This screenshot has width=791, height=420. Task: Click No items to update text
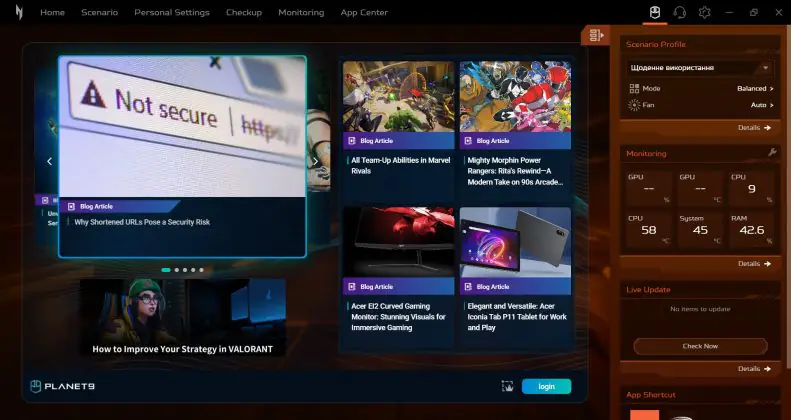700,309
